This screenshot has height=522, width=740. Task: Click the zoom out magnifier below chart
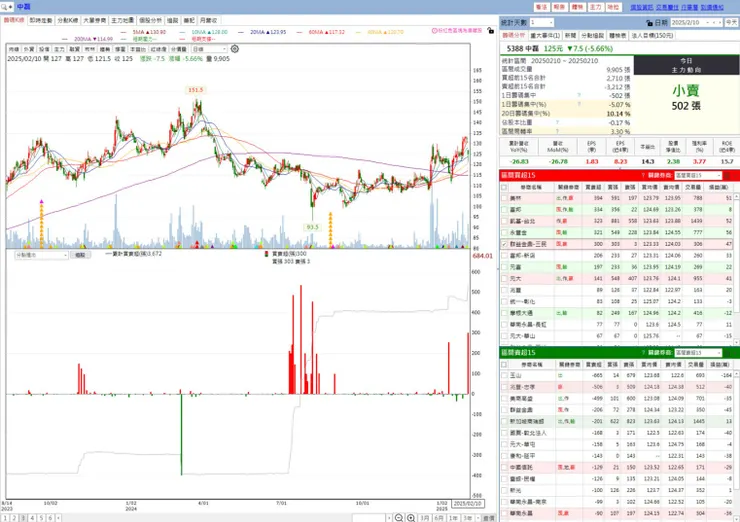(x=399, y=518)
